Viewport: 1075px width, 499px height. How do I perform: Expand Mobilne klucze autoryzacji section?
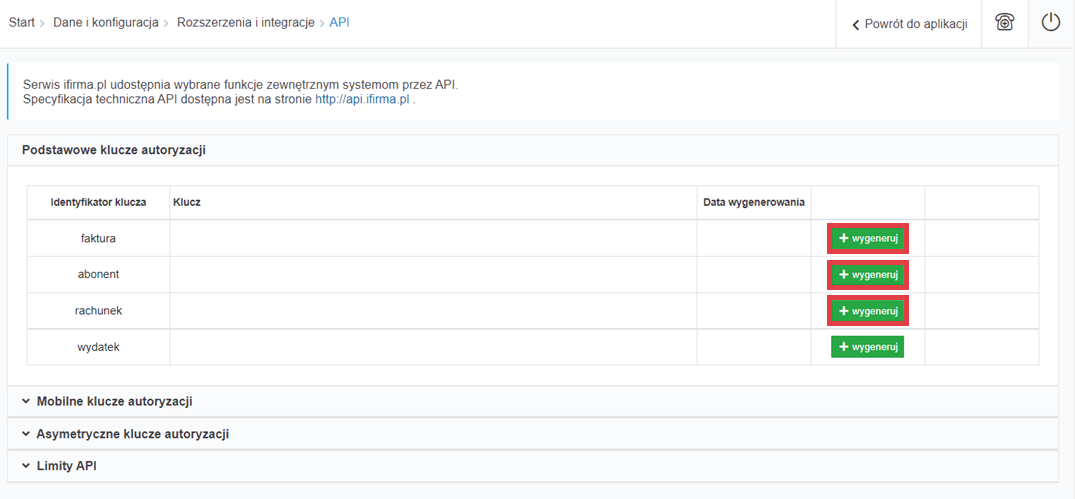coord(114,401)
